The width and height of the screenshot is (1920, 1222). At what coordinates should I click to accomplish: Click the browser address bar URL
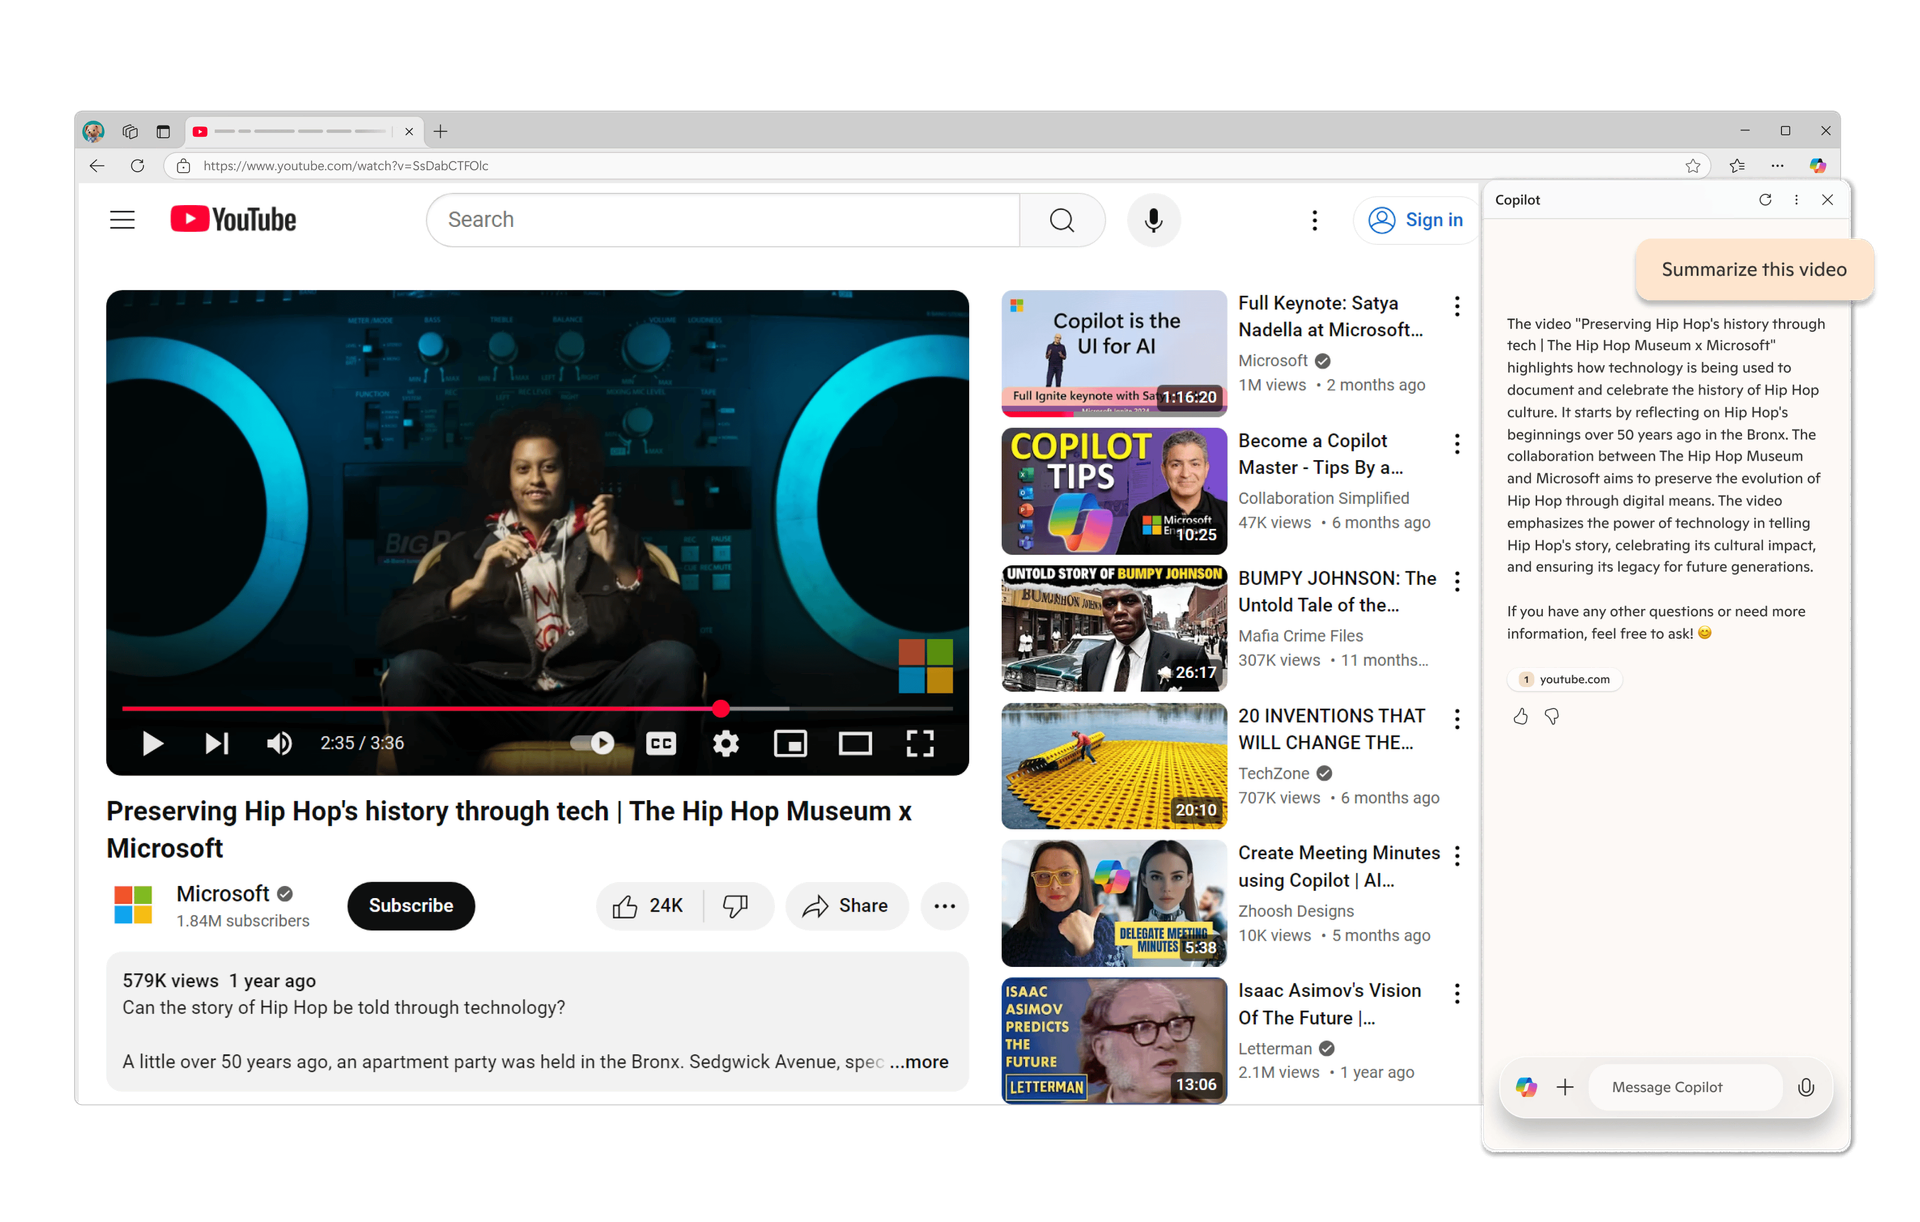[346, 166]
